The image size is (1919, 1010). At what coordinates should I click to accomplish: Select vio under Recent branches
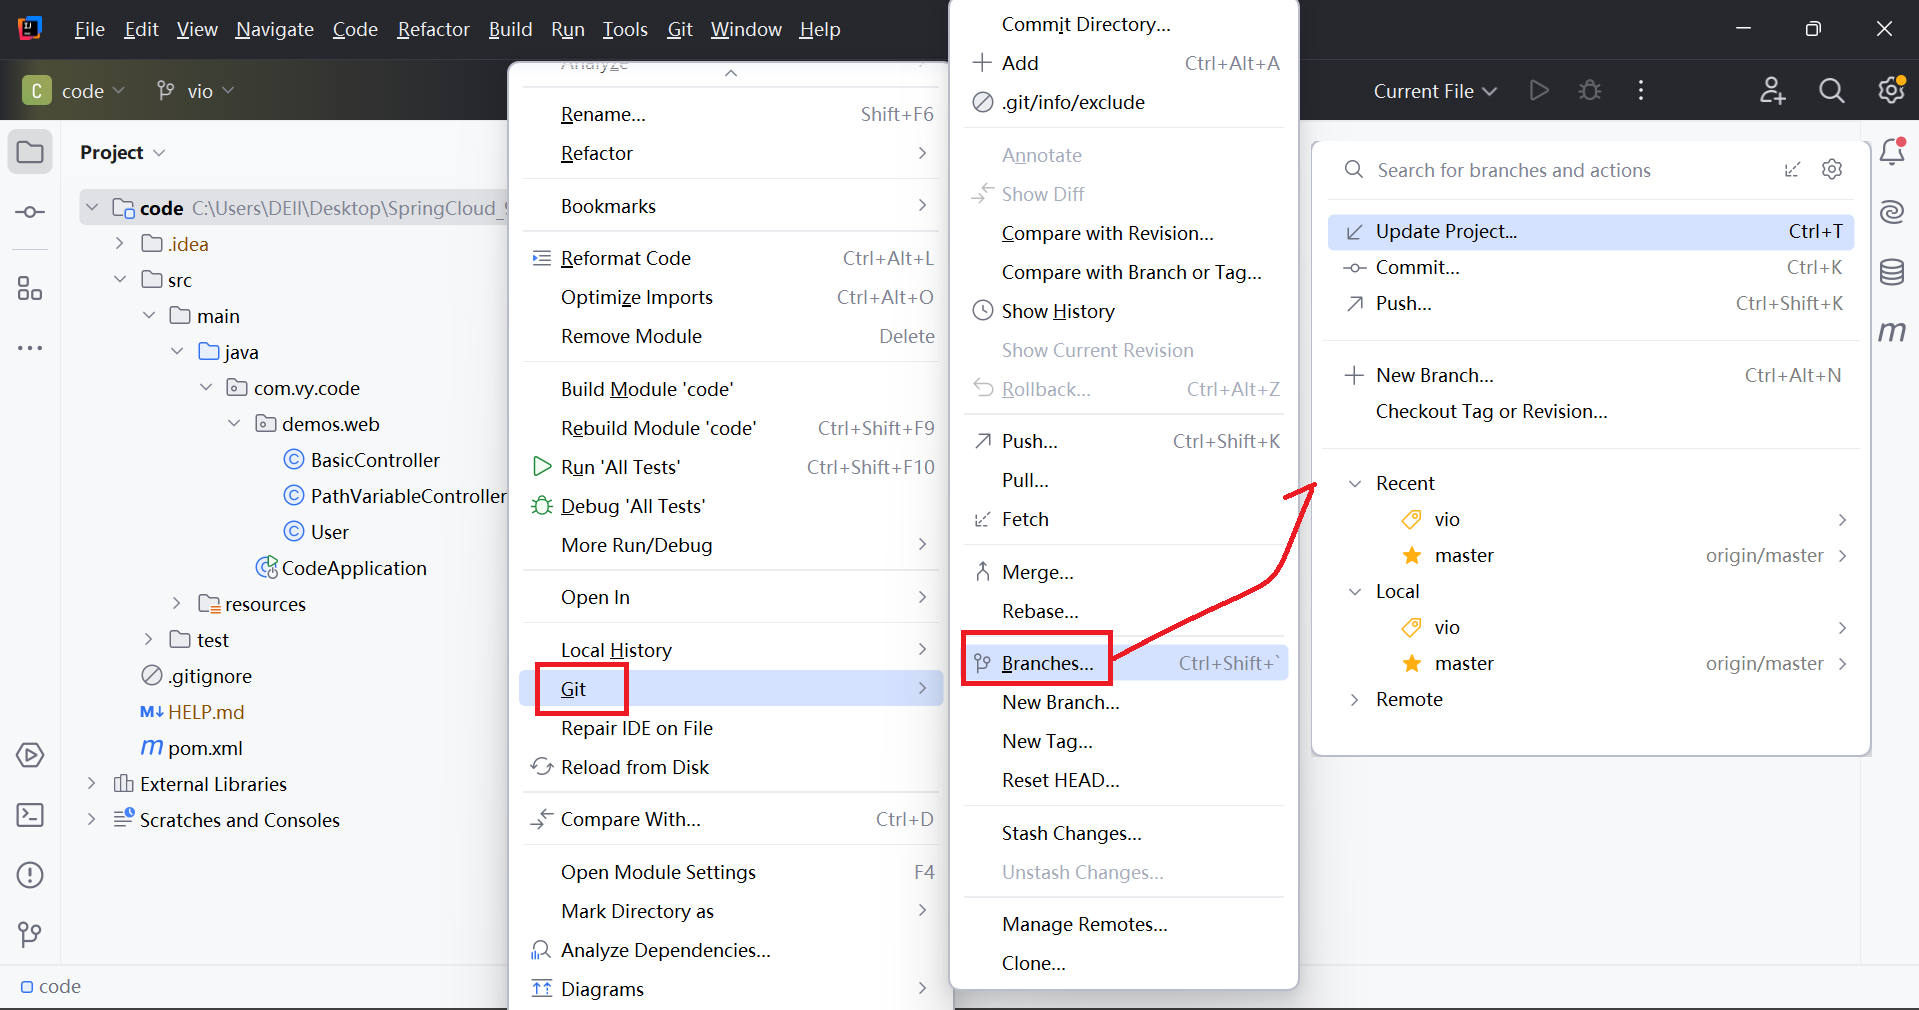[1591, 519]
